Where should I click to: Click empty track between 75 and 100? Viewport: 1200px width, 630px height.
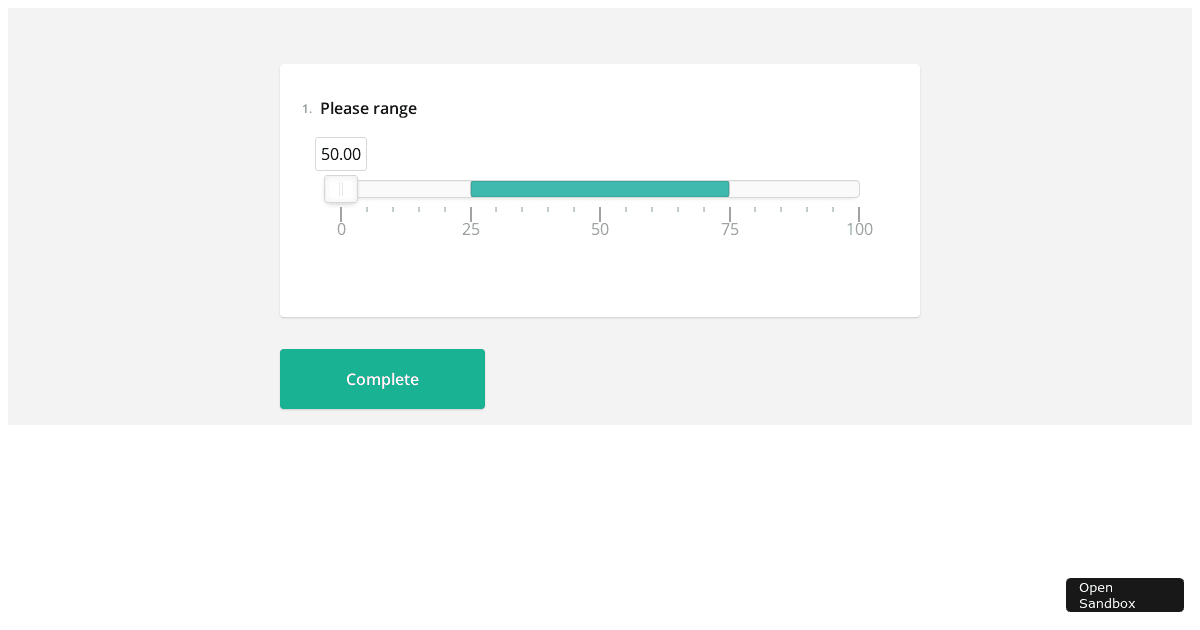tap(794, 189)
